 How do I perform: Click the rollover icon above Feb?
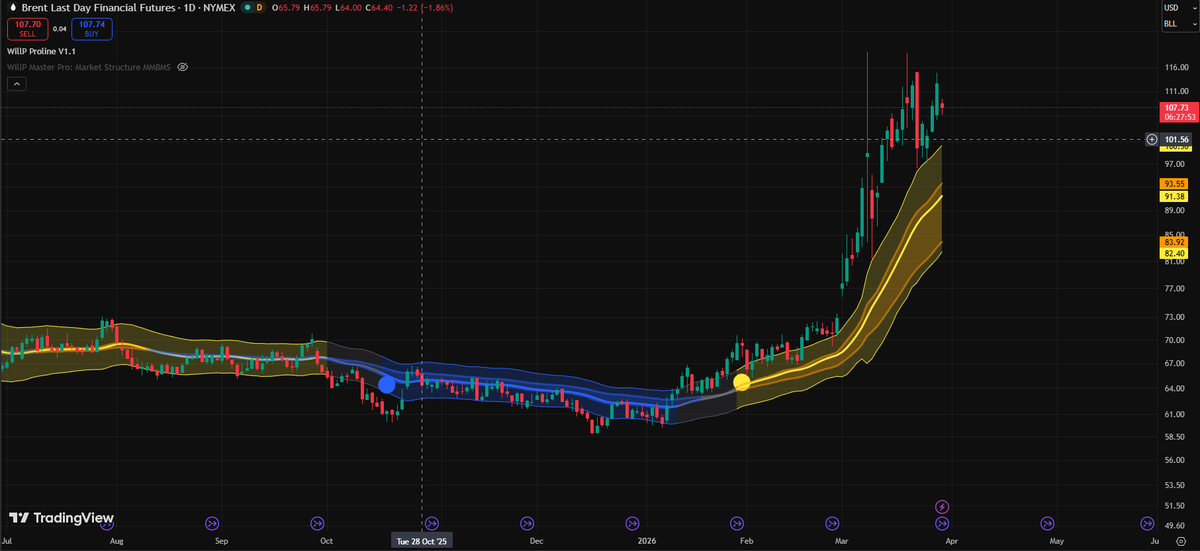pyautogui.click(x=738, y=522)
